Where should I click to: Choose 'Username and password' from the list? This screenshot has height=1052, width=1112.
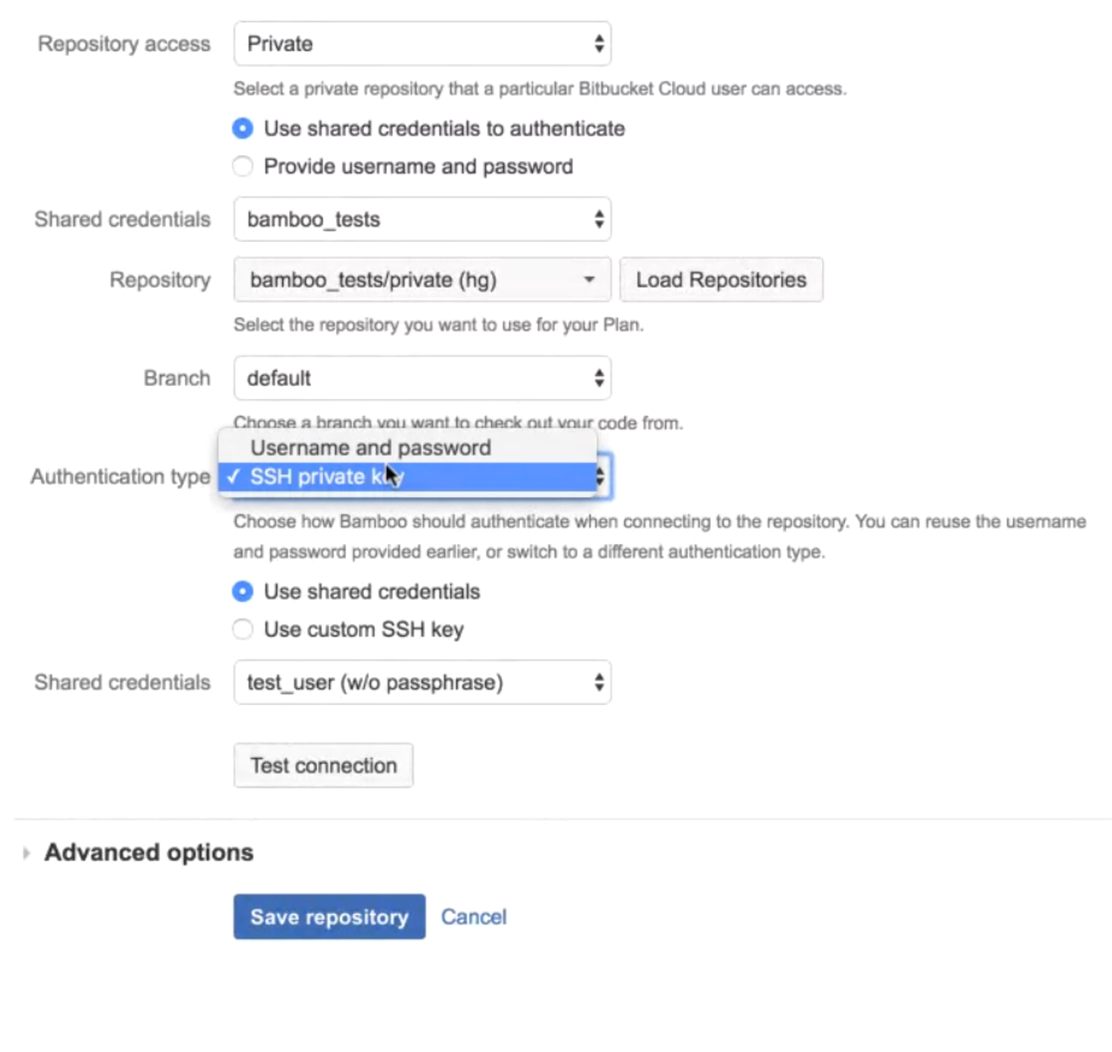(370, 448)
